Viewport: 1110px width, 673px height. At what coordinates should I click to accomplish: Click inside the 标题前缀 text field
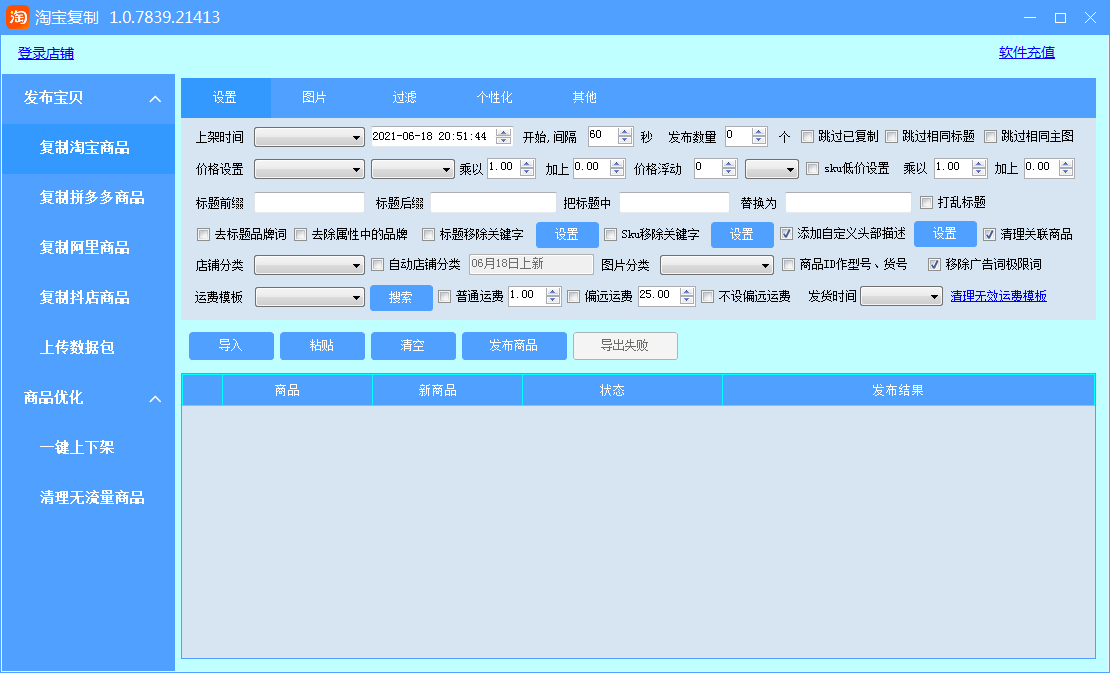pos(309,203)
